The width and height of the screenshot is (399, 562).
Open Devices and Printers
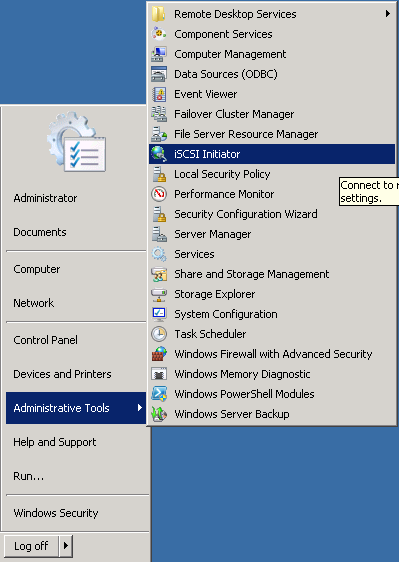coord(76,374)
